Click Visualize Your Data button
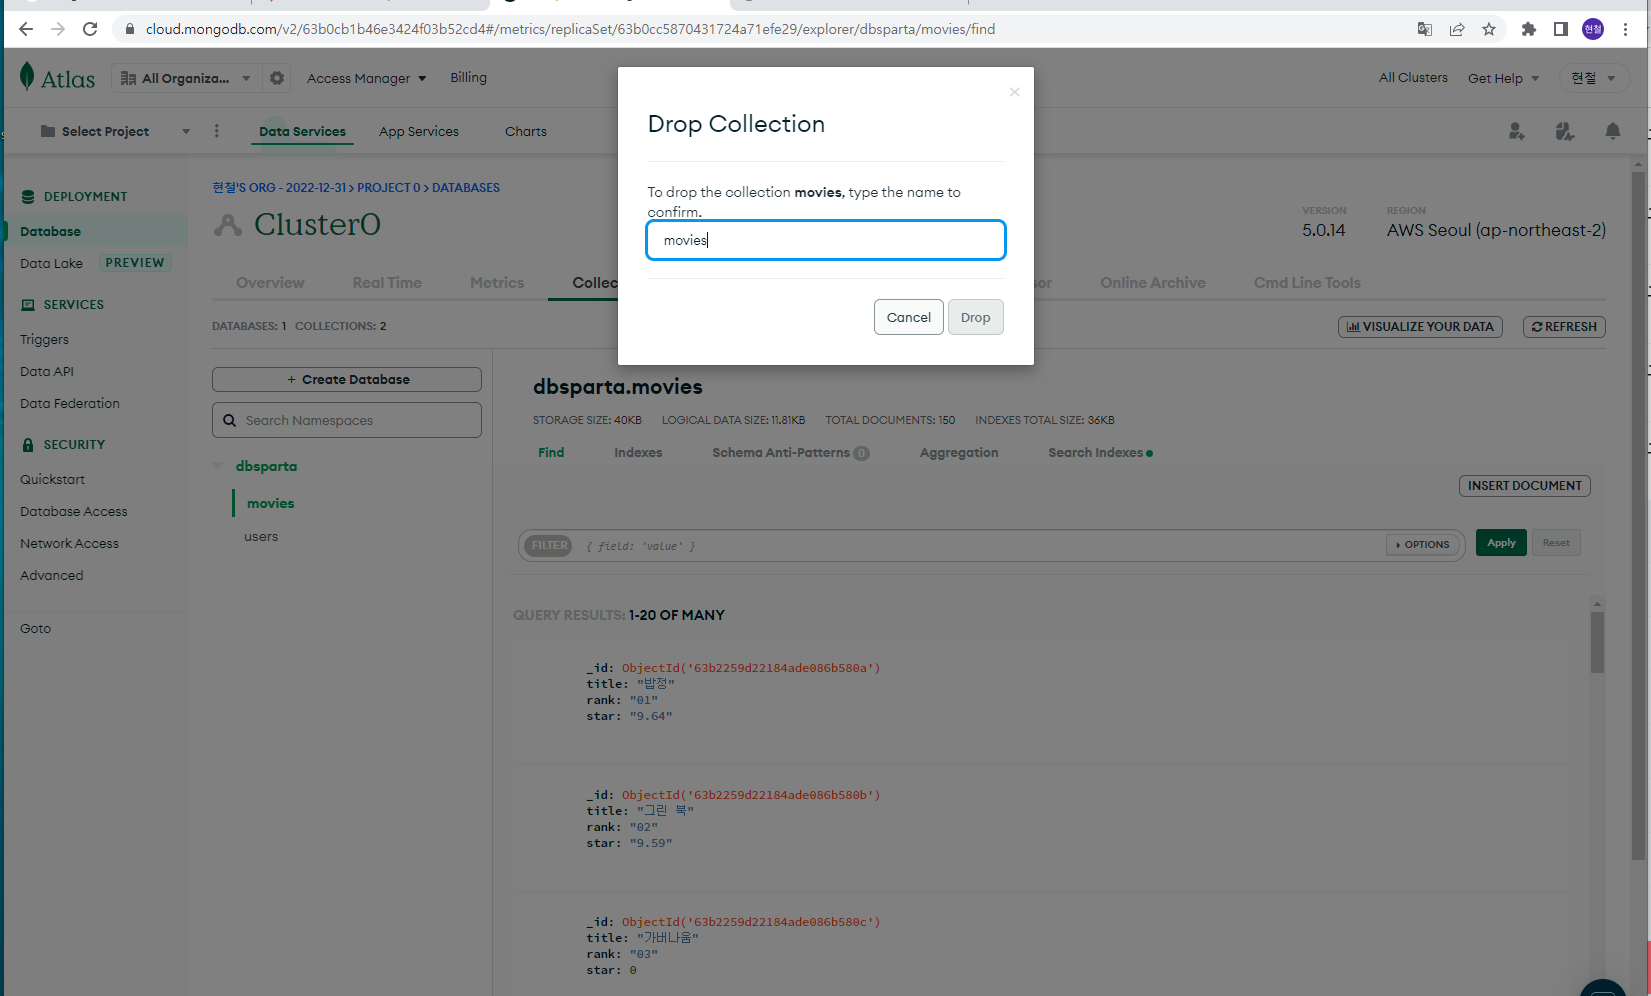Screen dimensions: 1651x996 (1420, 327)
